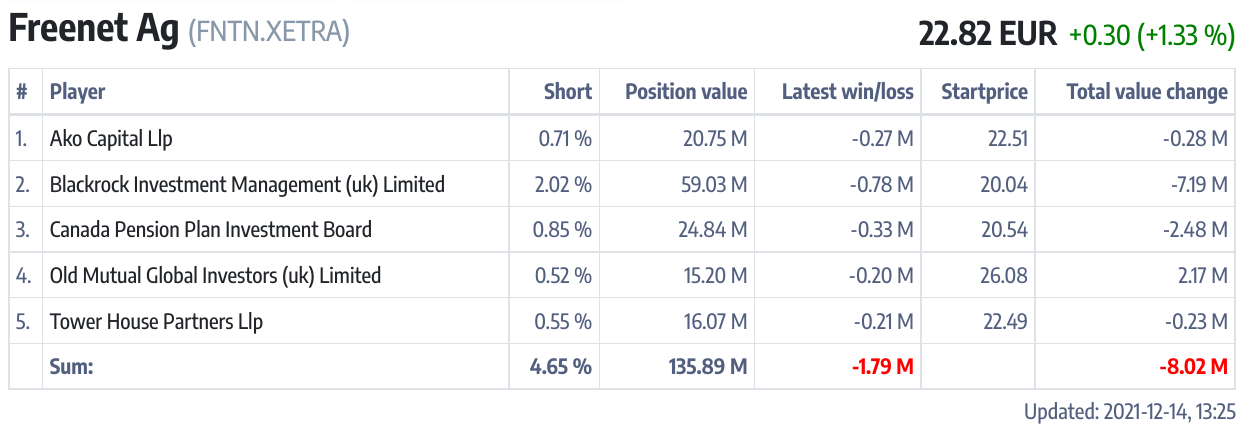Sort table by Player column header
Image resolution: width=1249 pixels, height=428 pixels.
click(78, 92)
